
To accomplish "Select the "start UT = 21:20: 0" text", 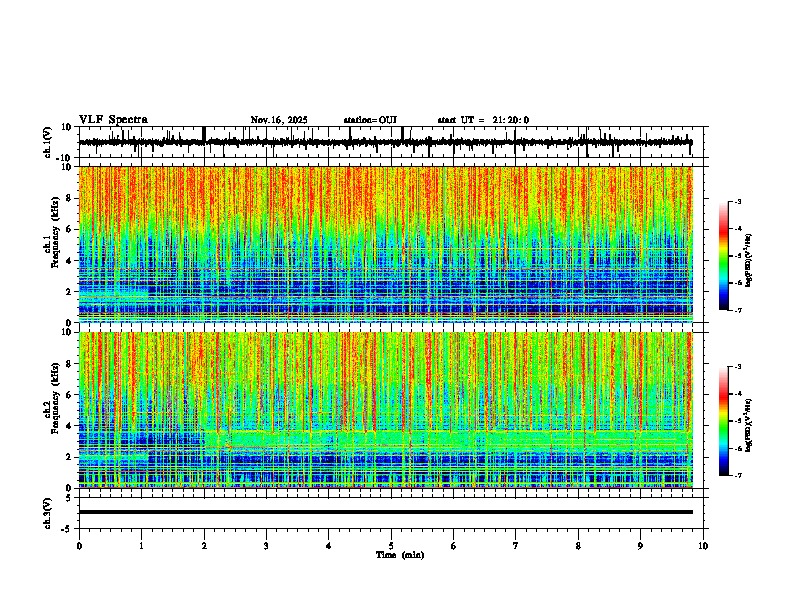I will click(x=483, y=120).
